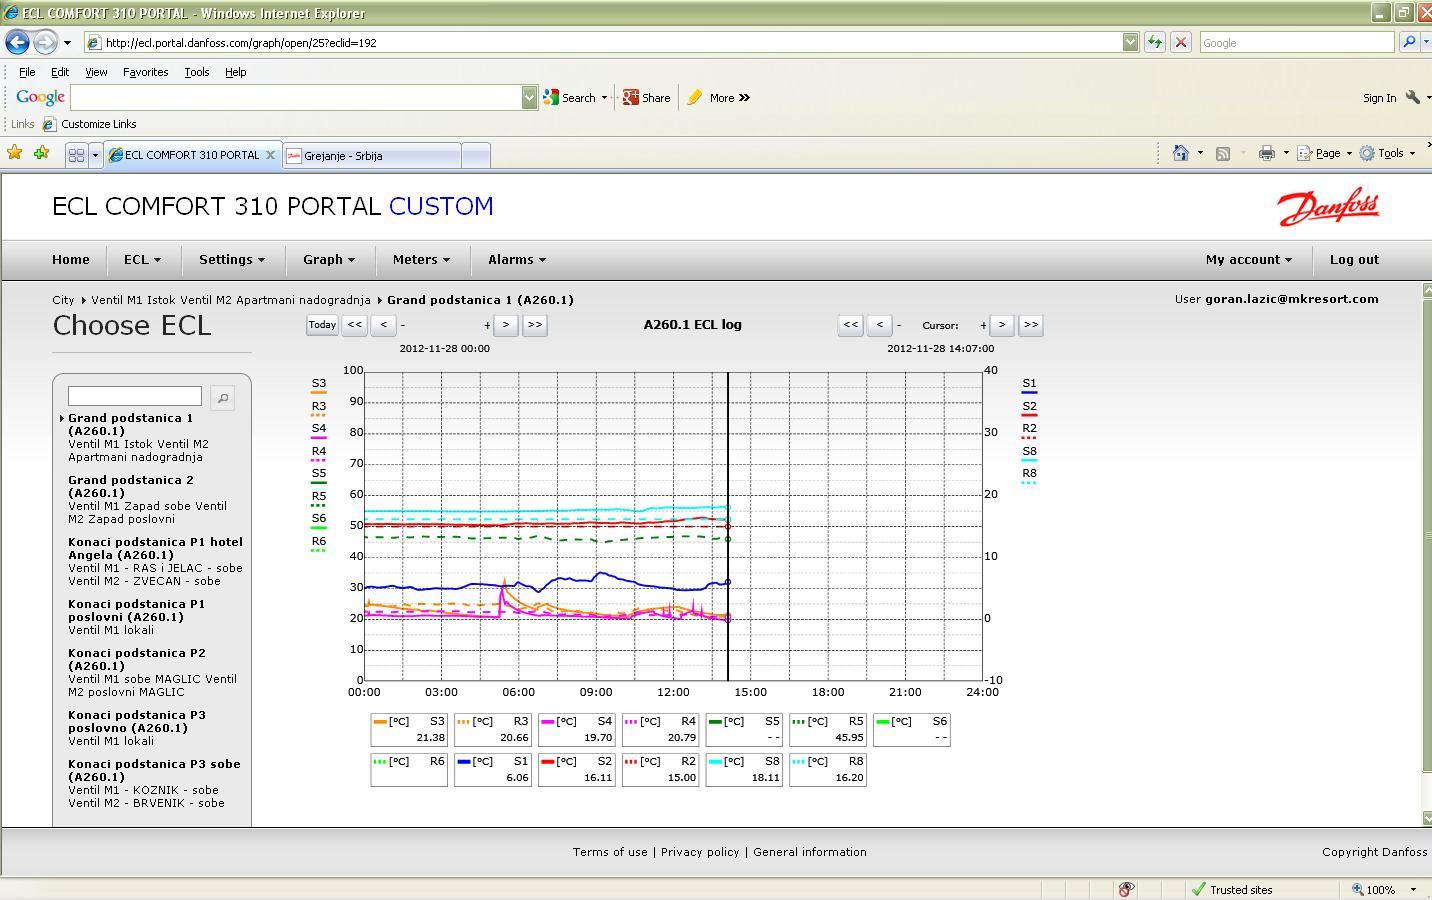Open the Home page icon in toolbar
Screen dimensions: 1432x900
[1181, 153]
